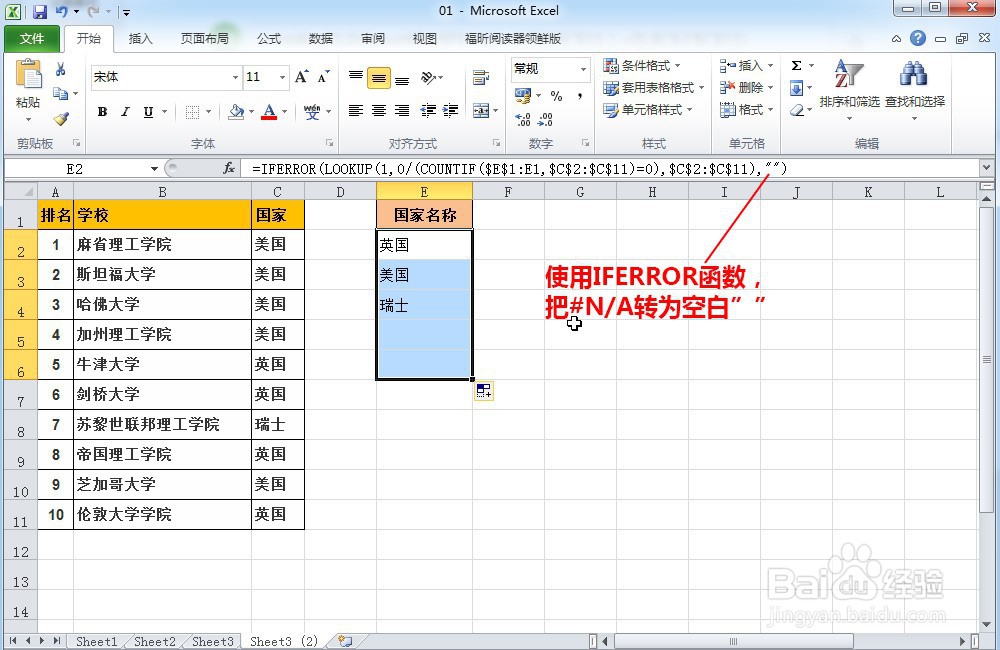
Task: Click the increase indent icon
Action: pyautogui.click(x=450, y=111)
